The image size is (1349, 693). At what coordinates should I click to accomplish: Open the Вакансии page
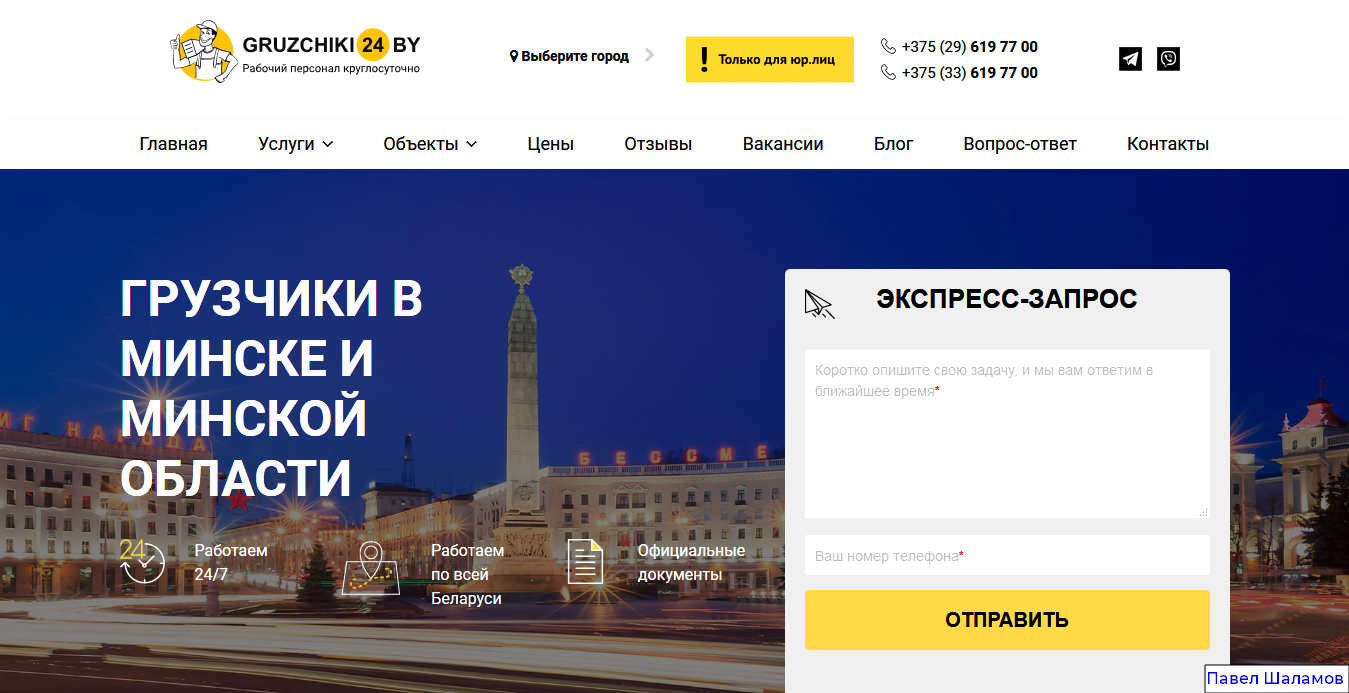point(783,144)
